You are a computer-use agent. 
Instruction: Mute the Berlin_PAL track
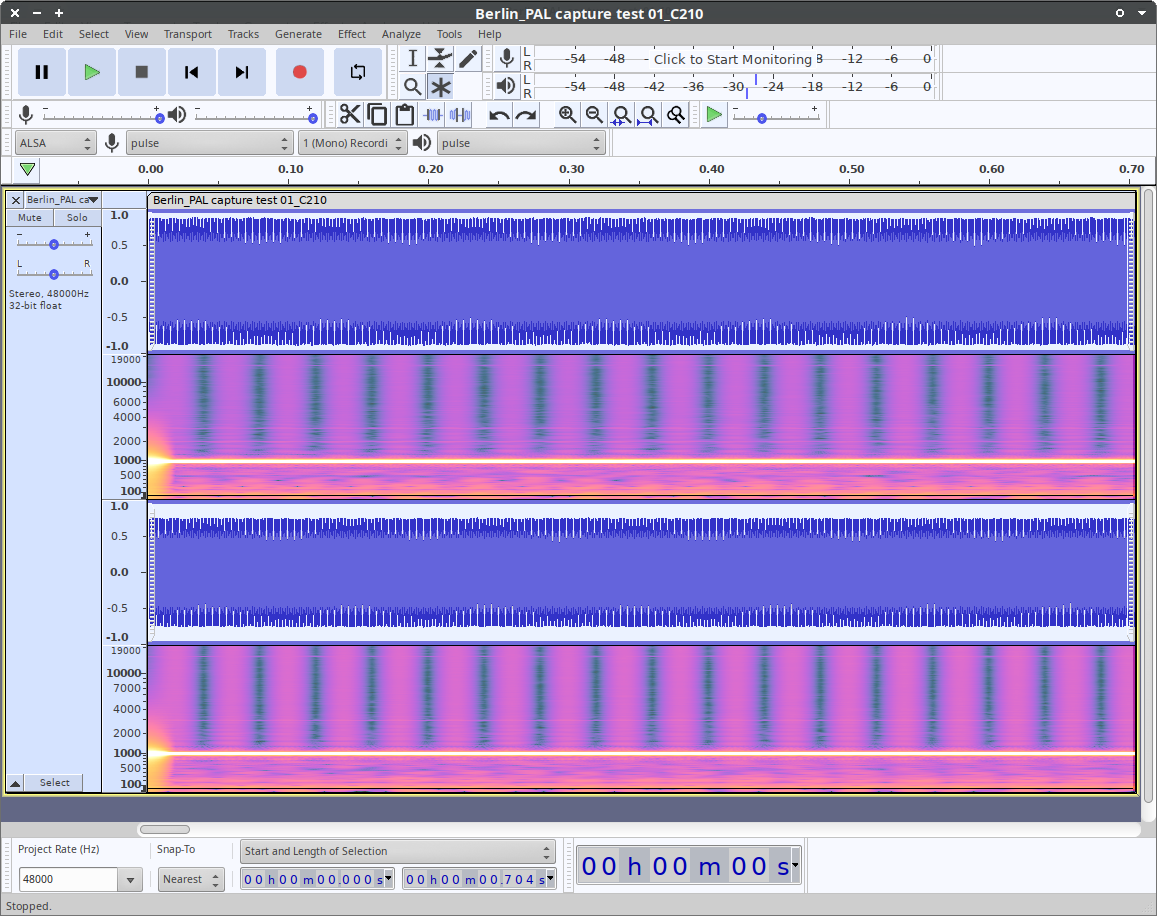click(30, 217)
